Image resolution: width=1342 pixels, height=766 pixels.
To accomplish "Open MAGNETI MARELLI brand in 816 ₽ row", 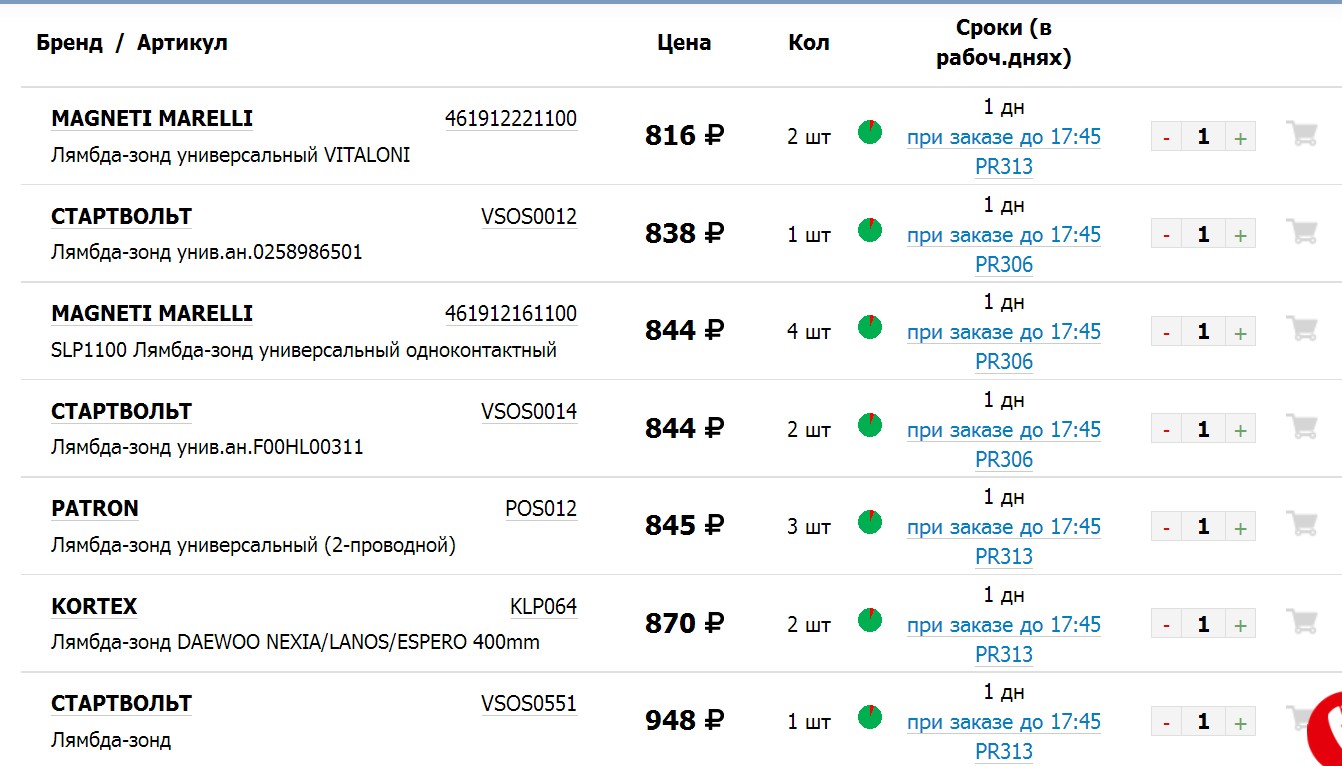I will tap(152, 119).
